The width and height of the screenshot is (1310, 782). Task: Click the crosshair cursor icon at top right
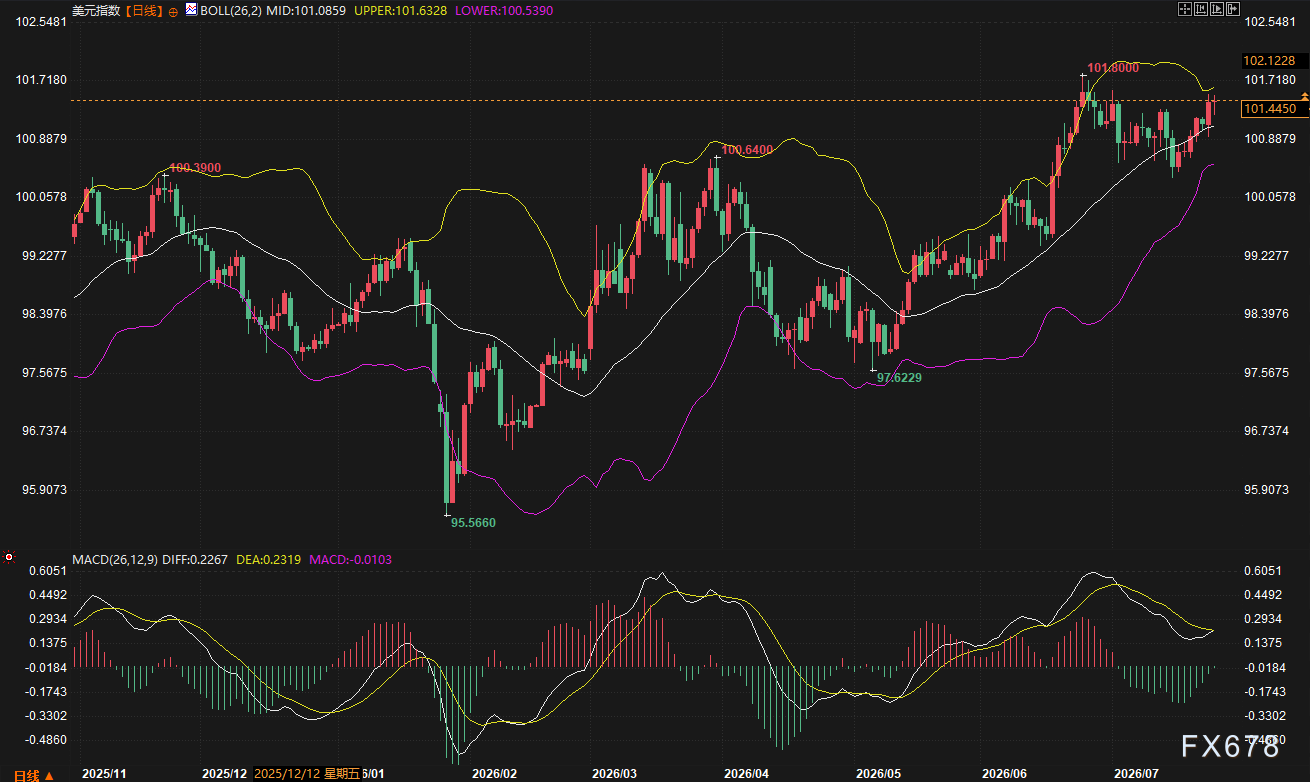pos(1185,9)
